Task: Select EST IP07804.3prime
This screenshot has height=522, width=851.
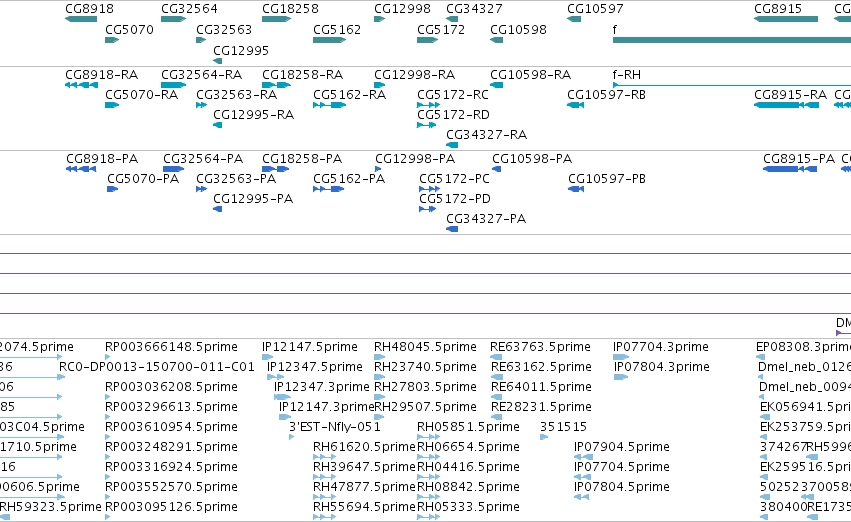Action: point(662,367)
